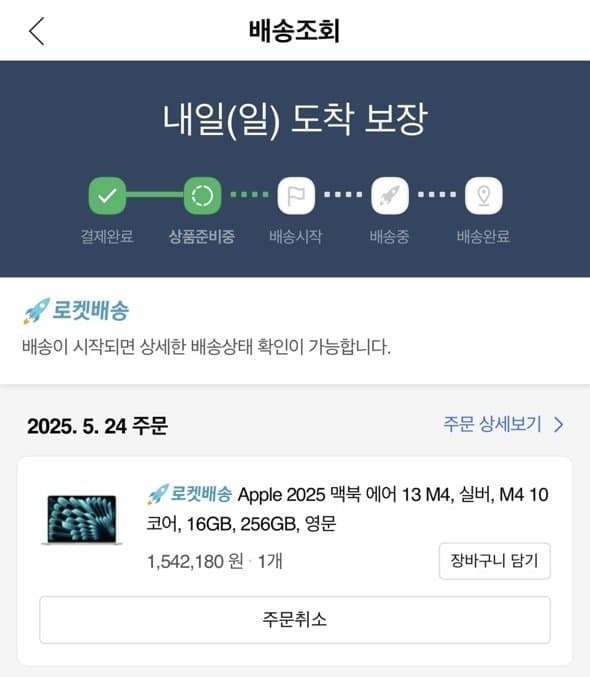The image size is (590, 677).
Task: Go back using the left arrow icon
Action: 37,31
